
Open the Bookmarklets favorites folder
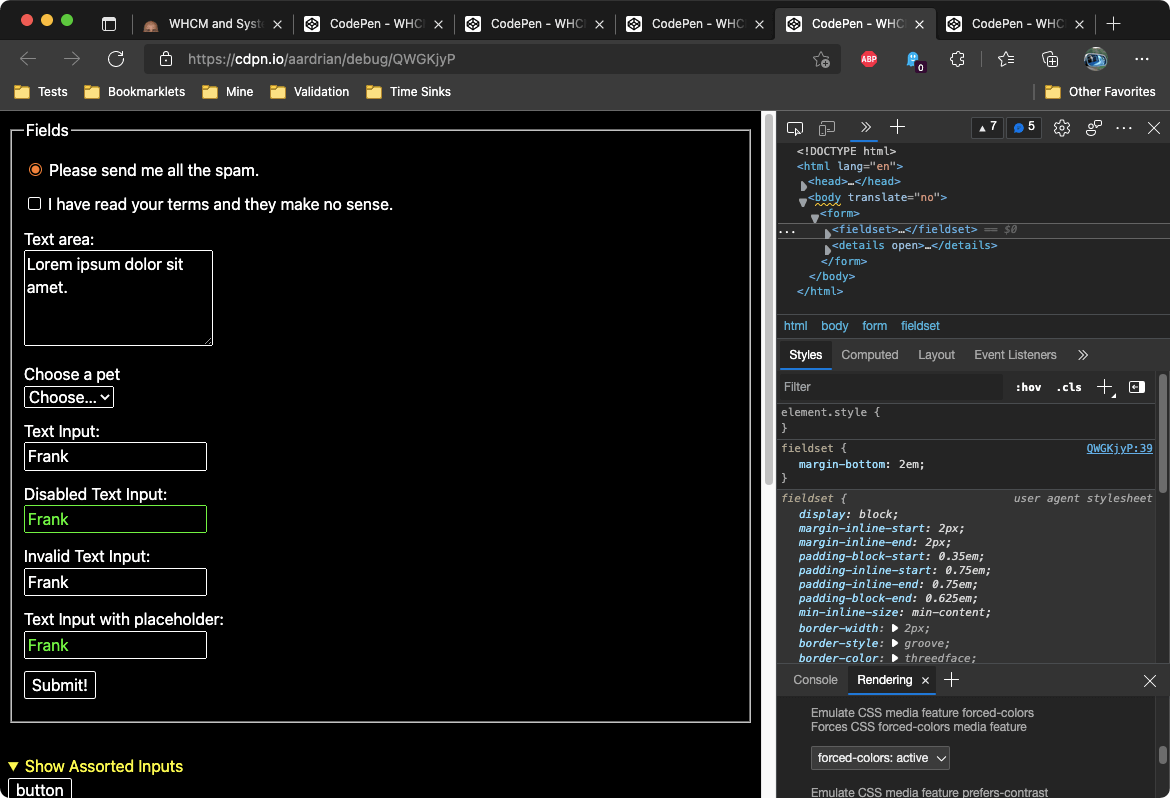[135, 92]
